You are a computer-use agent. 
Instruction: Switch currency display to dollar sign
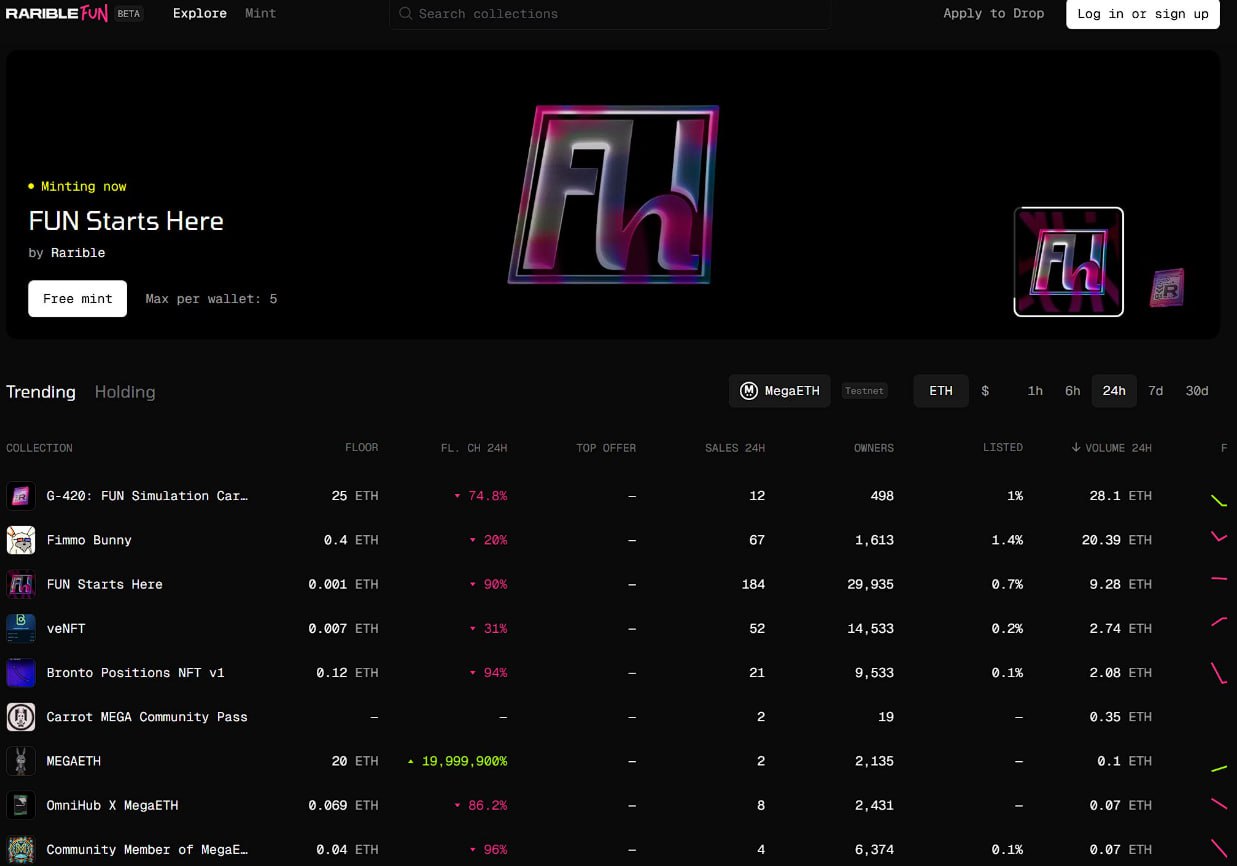coord(985,391)
